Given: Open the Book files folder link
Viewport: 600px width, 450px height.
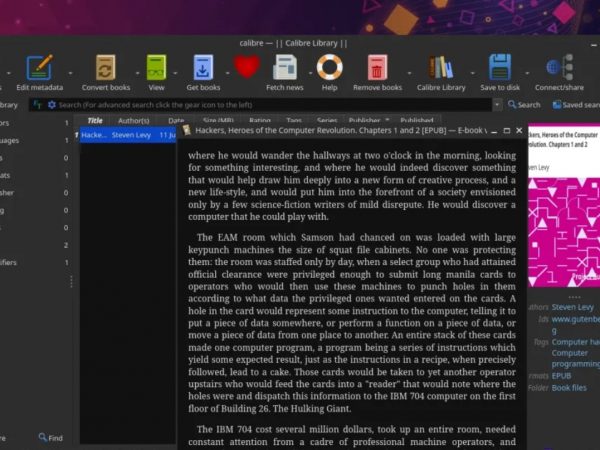Looking at the screenshot, I should 569,388.
